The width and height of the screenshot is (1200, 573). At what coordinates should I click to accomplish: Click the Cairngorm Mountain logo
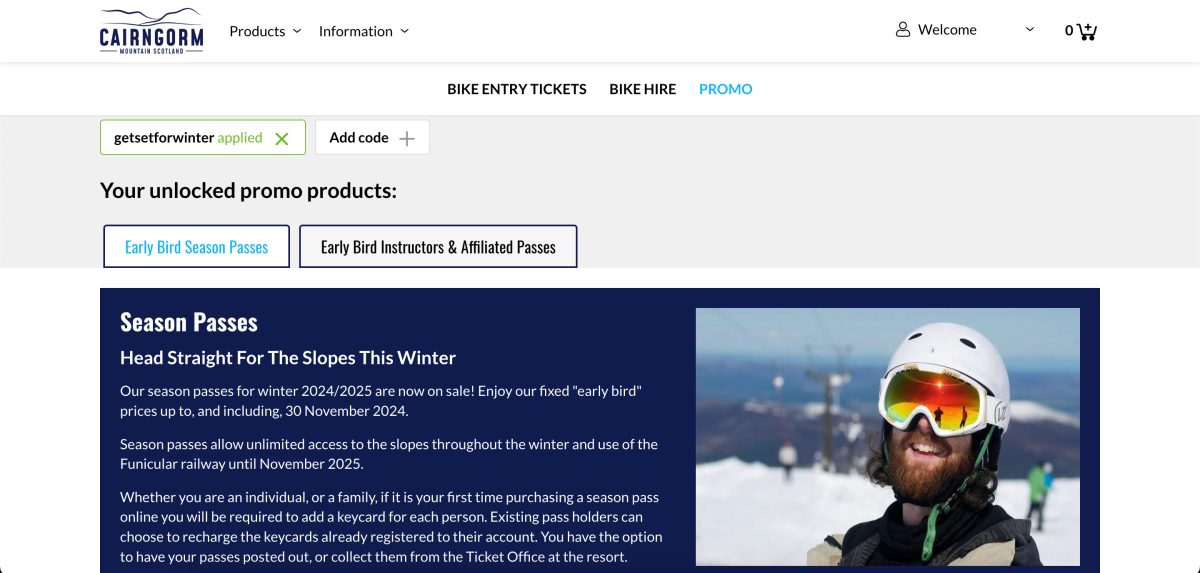[152, 31]
